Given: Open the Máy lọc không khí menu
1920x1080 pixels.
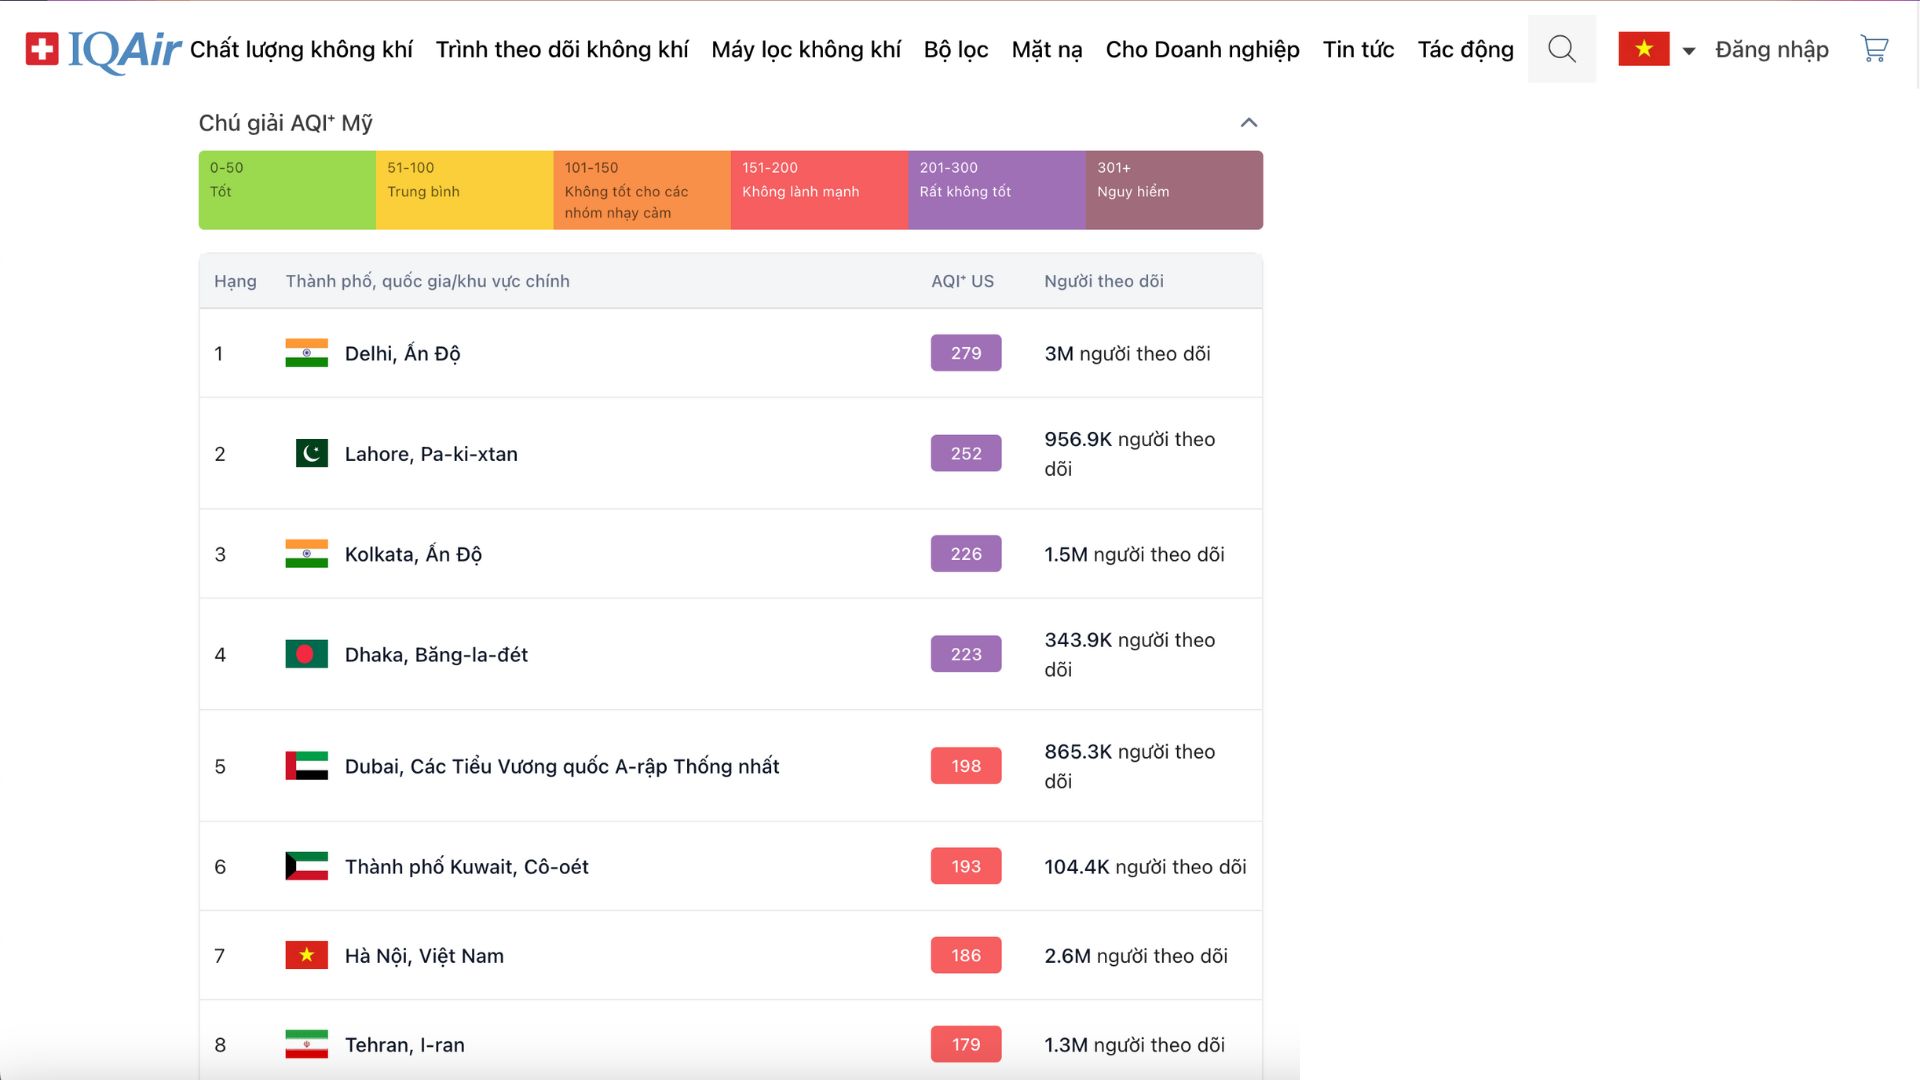Looking at the screenshot, I should (805, 49).
